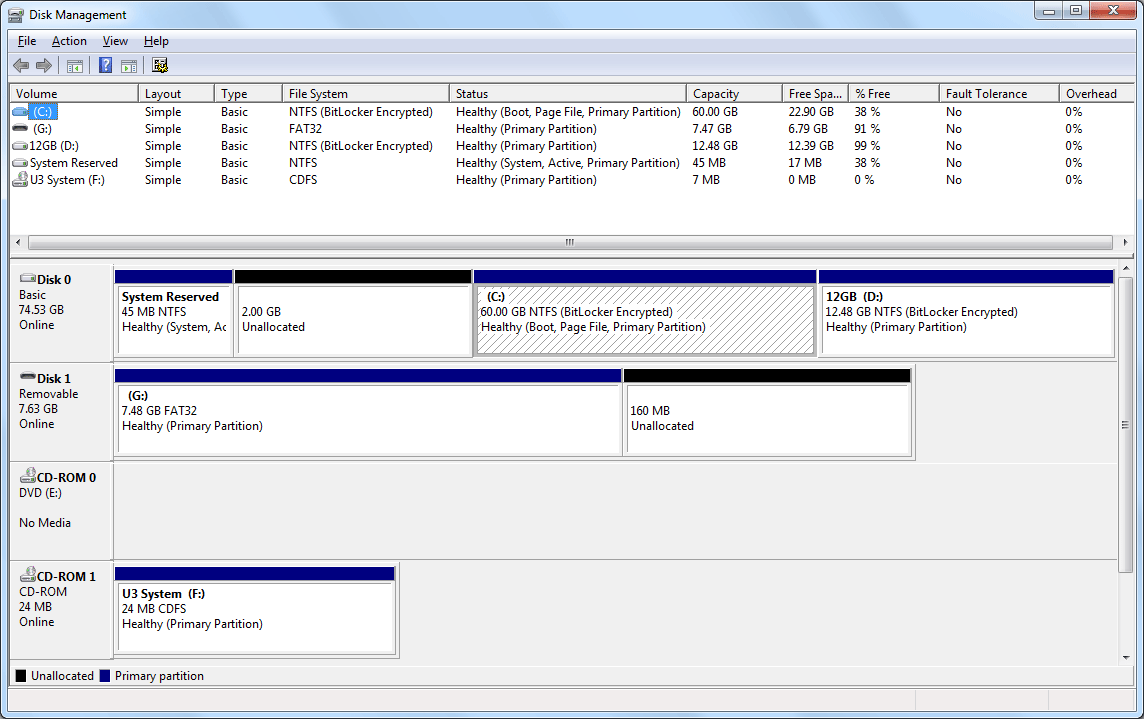The height and width of the screenshot is (719, 1144).
Task: Click the CD-ROM 0 "No Media" text
Action: click(x=45, y=523)
